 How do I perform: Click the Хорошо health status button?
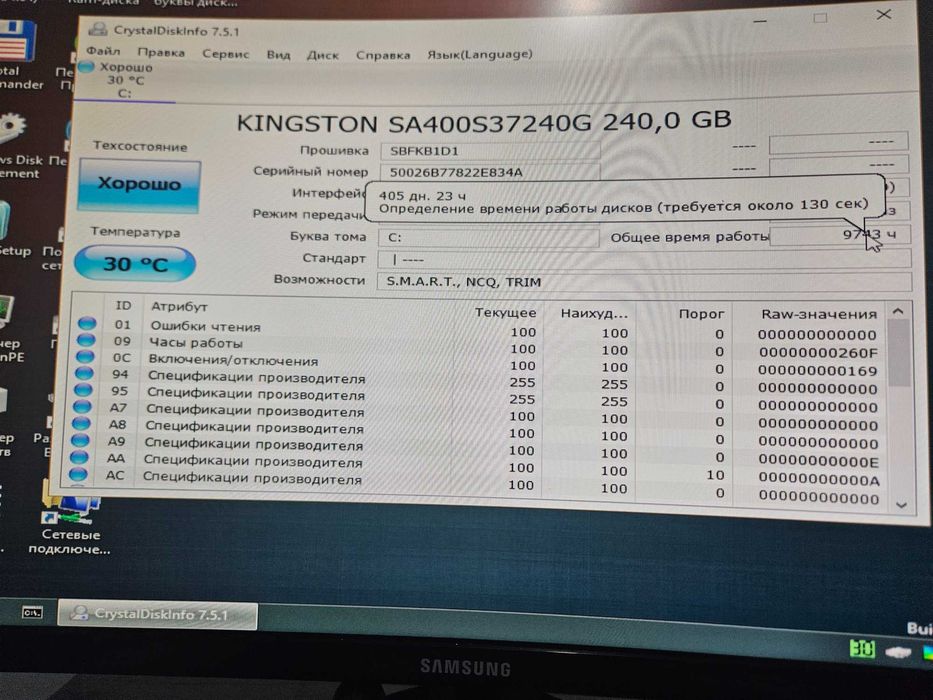[x=140, y=184]
